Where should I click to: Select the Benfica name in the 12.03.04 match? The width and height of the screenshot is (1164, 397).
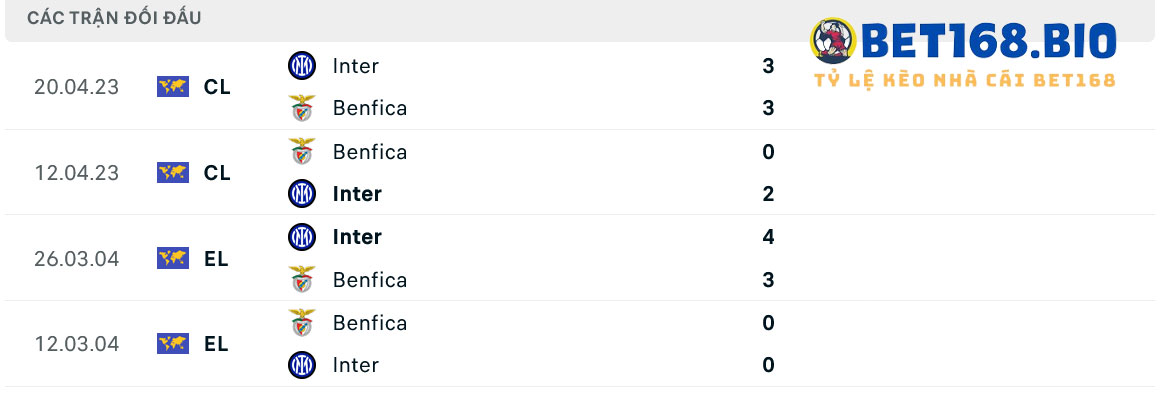pyautogui.click(x=370, y=323)
